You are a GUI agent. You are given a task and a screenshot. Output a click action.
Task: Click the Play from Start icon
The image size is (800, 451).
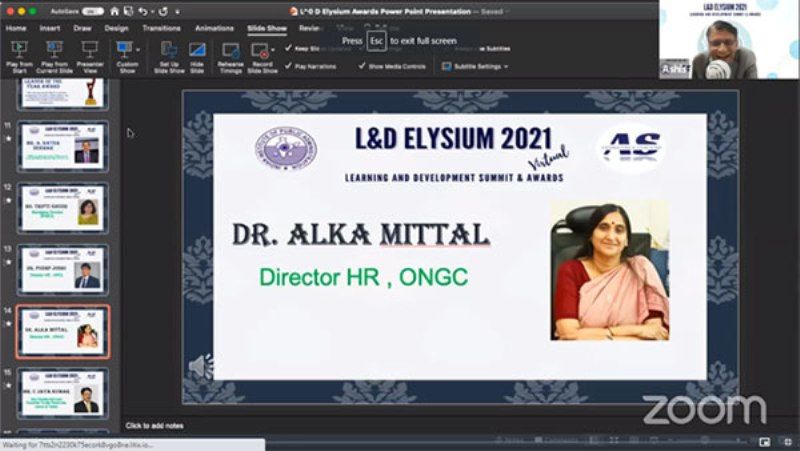pyautogui.click(x=19, y=49)
